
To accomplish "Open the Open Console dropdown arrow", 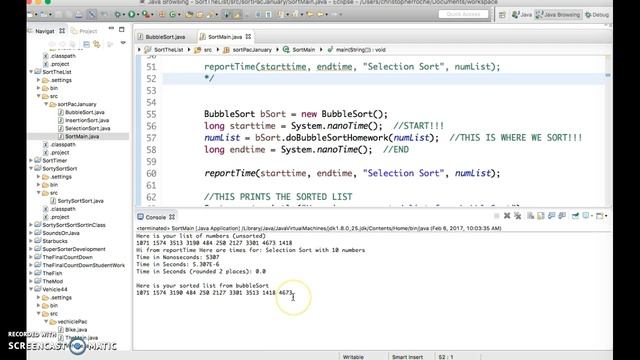I will (606, 216).
